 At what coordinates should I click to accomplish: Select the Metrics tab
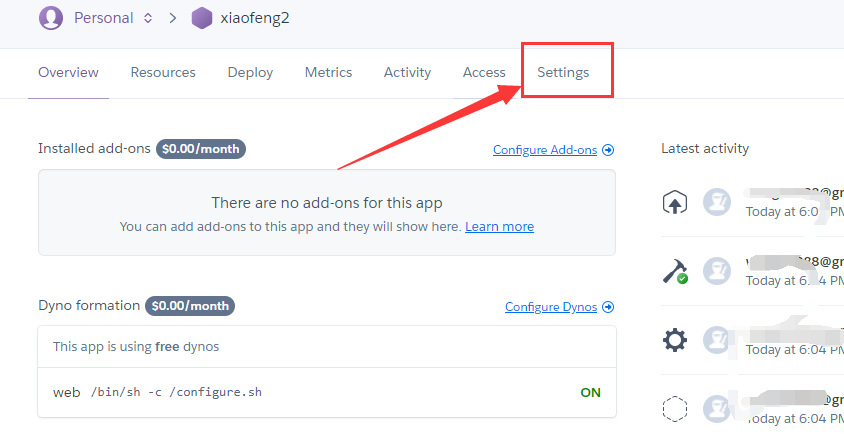[328, 72]
